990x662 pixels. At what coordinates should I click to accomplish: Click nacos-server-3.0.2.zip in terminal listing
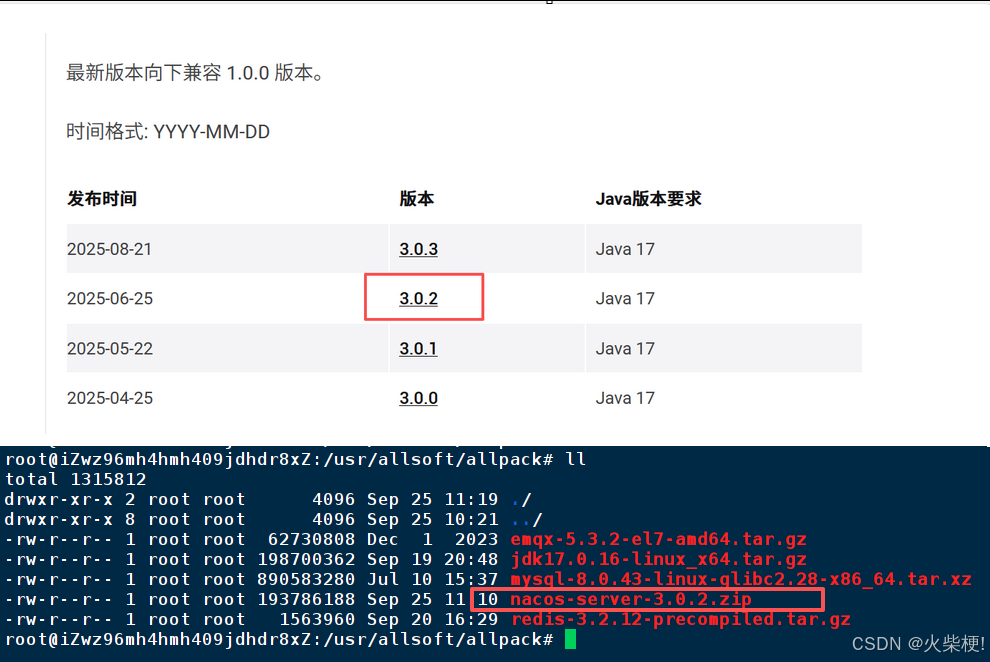tap(631, 599)
